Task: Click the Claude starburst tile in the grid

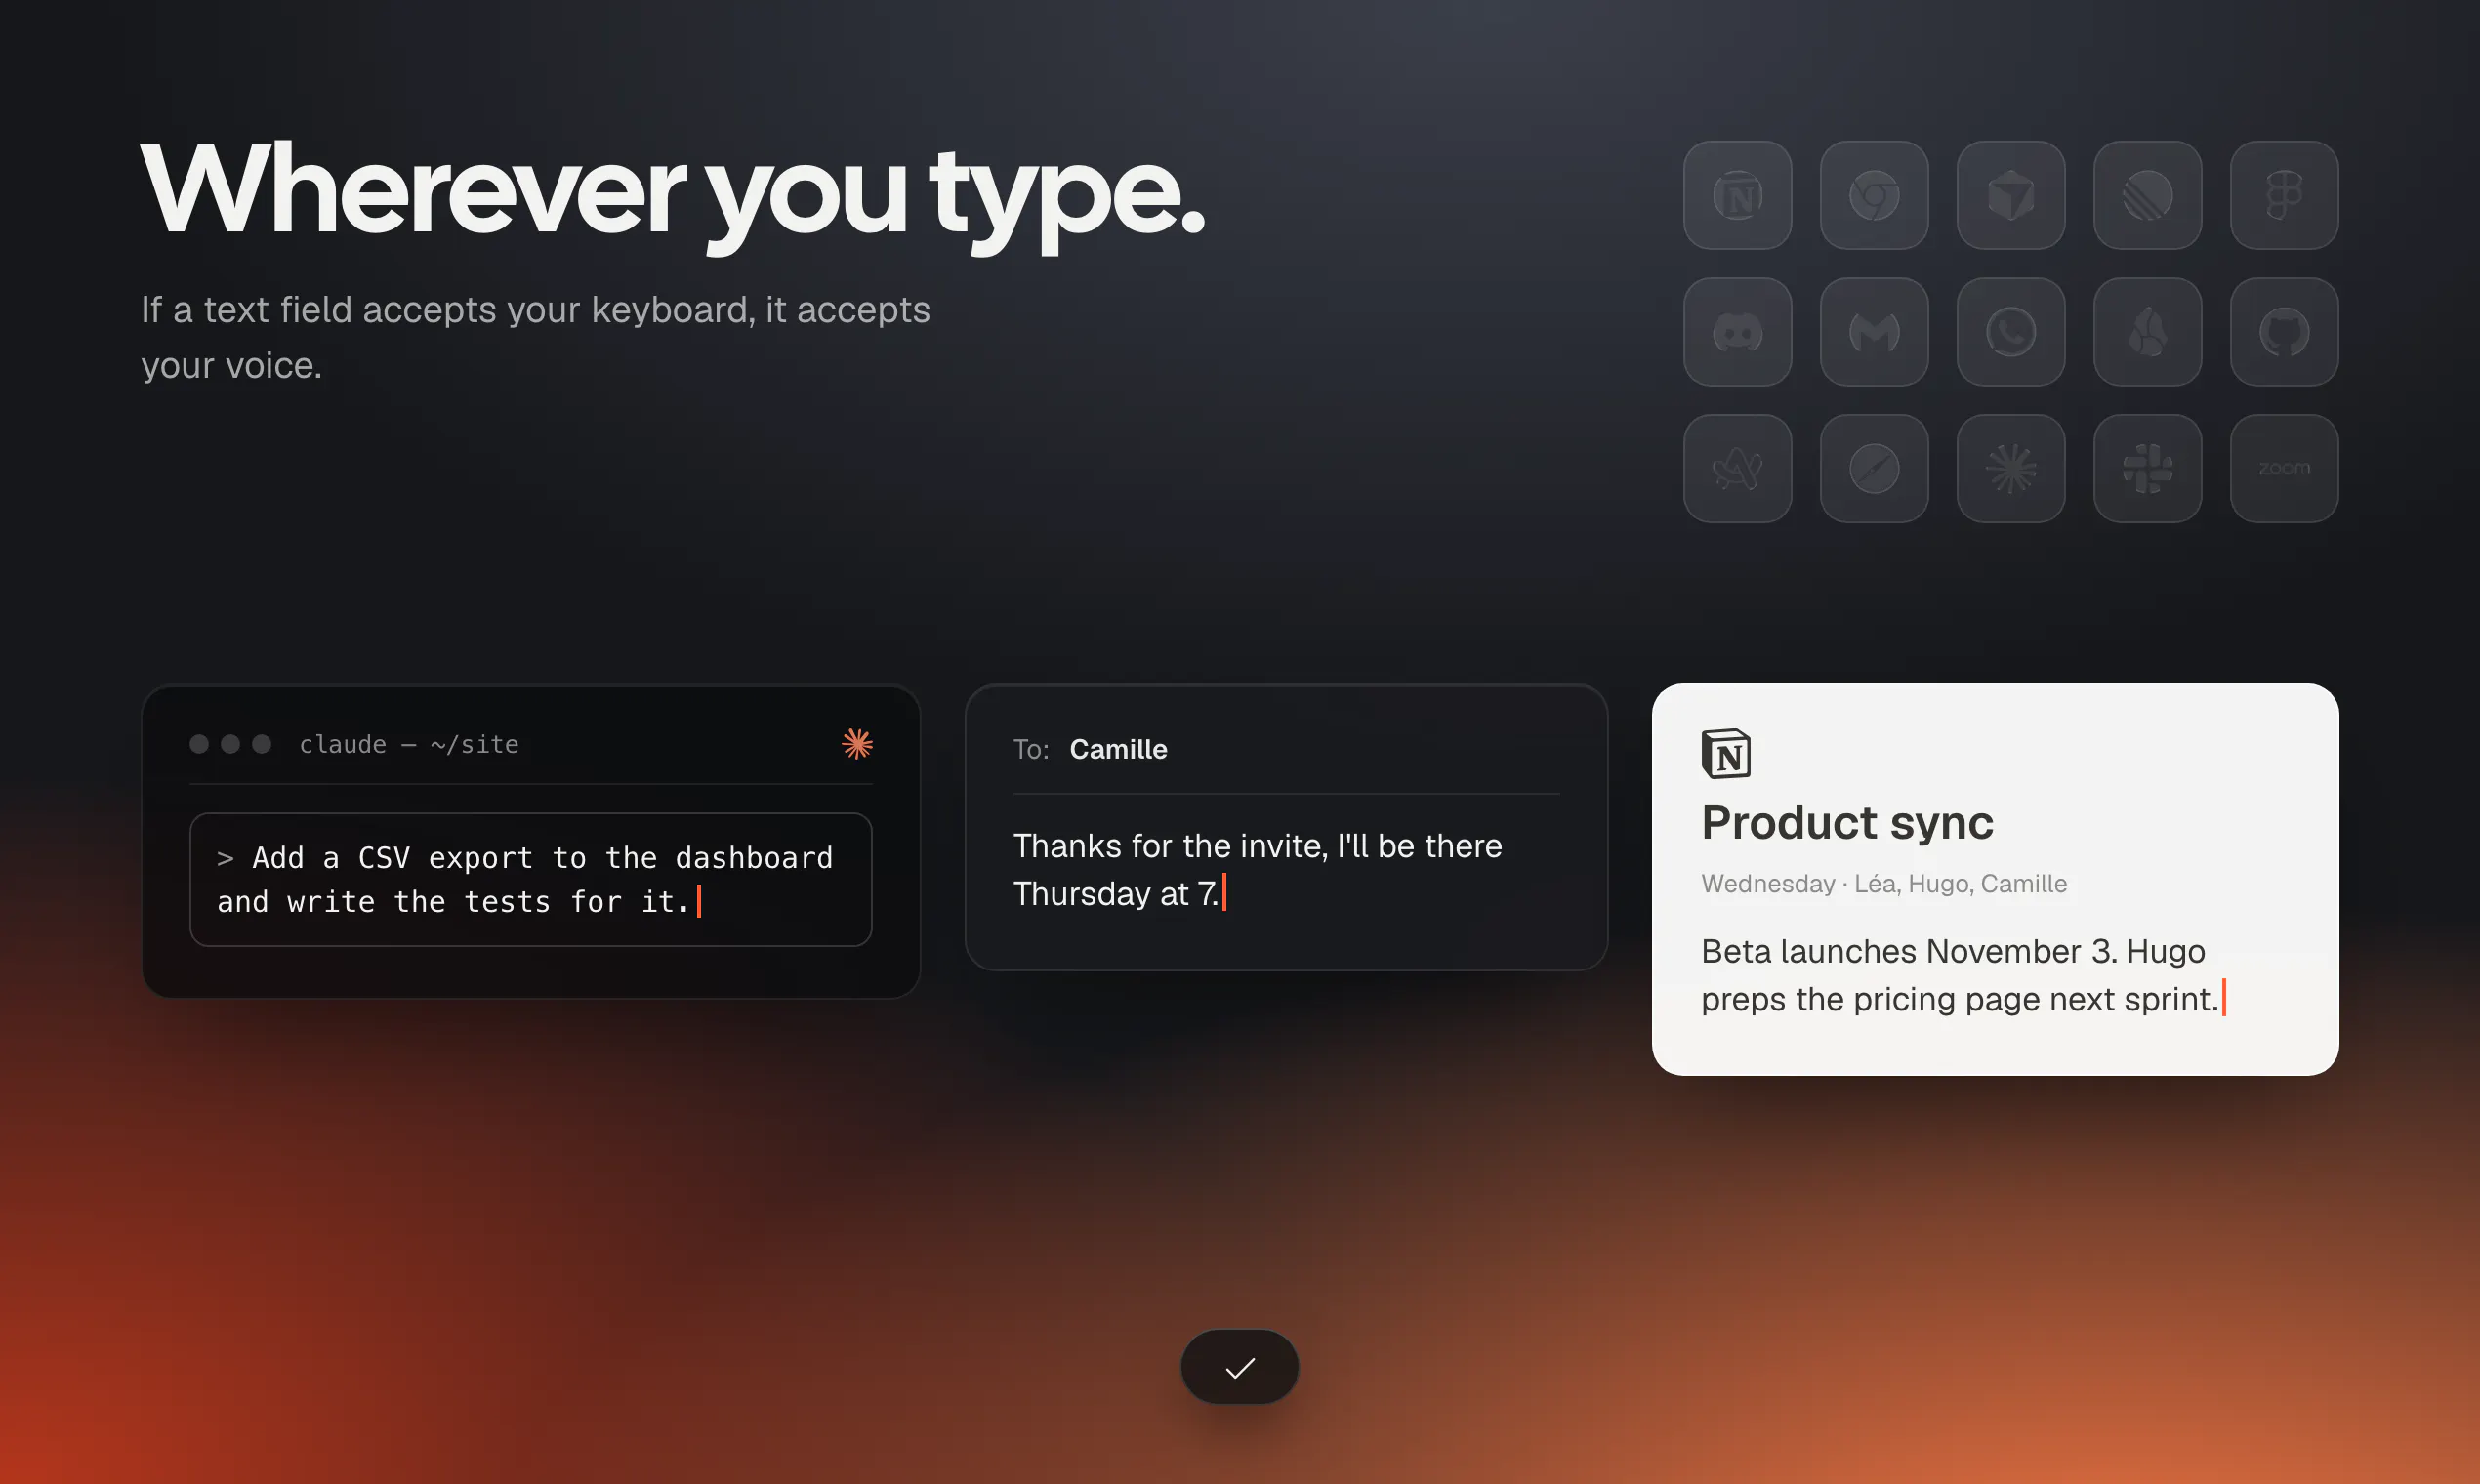Action: pyautogui.click(x=2011, y=468)
